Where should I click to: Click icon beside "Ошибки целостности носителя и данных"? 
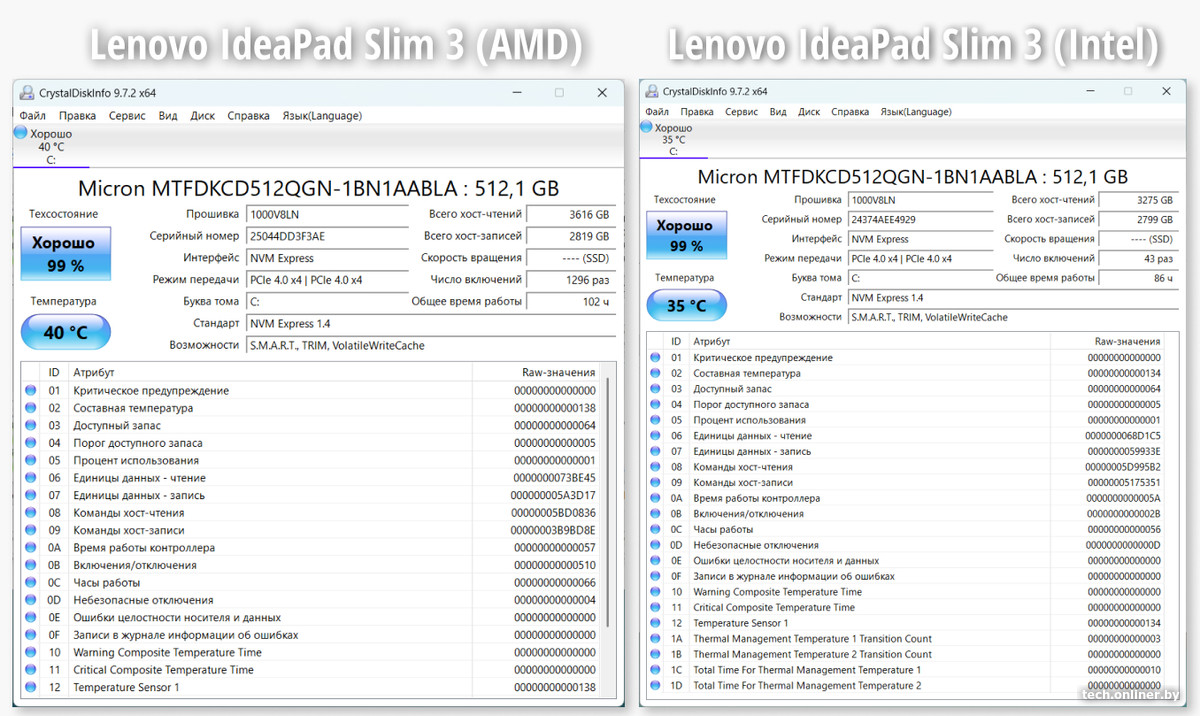[x=31, y=617]
